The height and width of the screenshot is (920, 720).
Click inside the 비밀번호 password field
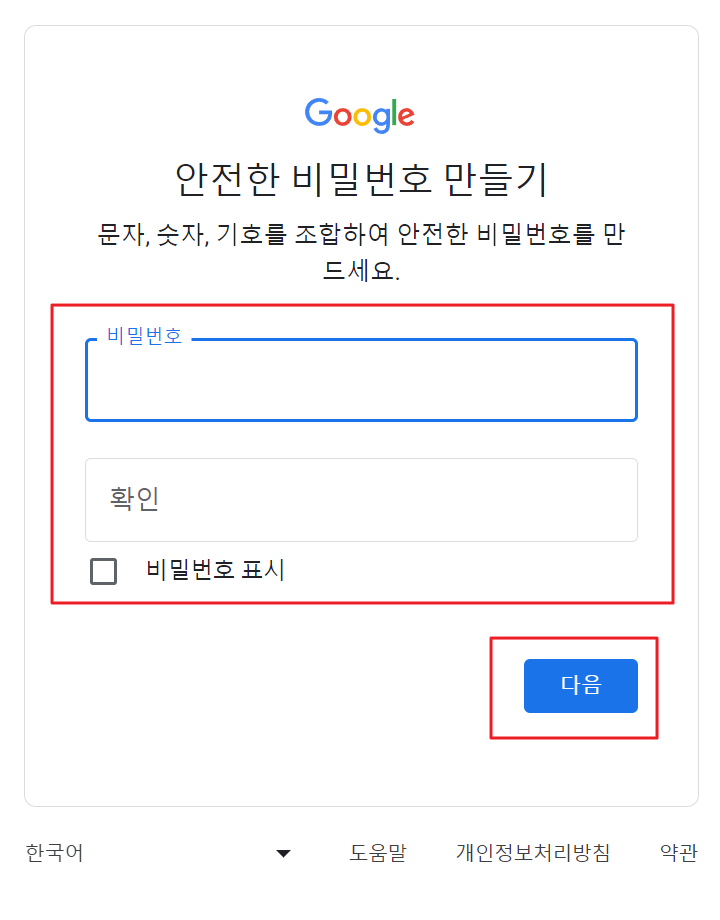click(x=360, y=380)
